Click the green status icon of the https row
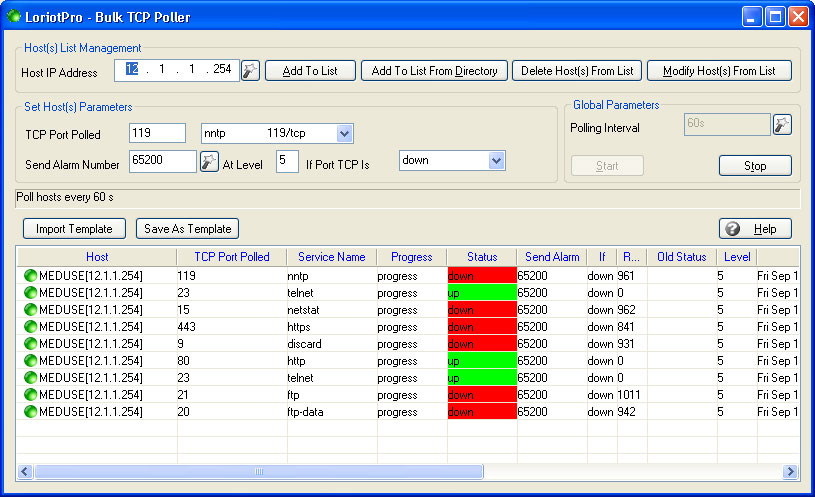Screen dimensions: 815x497 click(x=31, y=326)
